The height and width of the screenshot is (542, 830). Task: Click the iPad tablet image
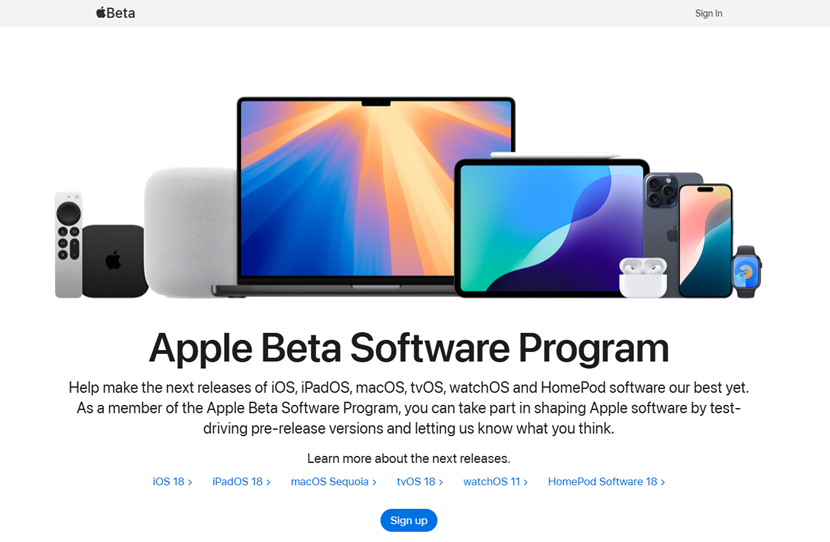551,227
